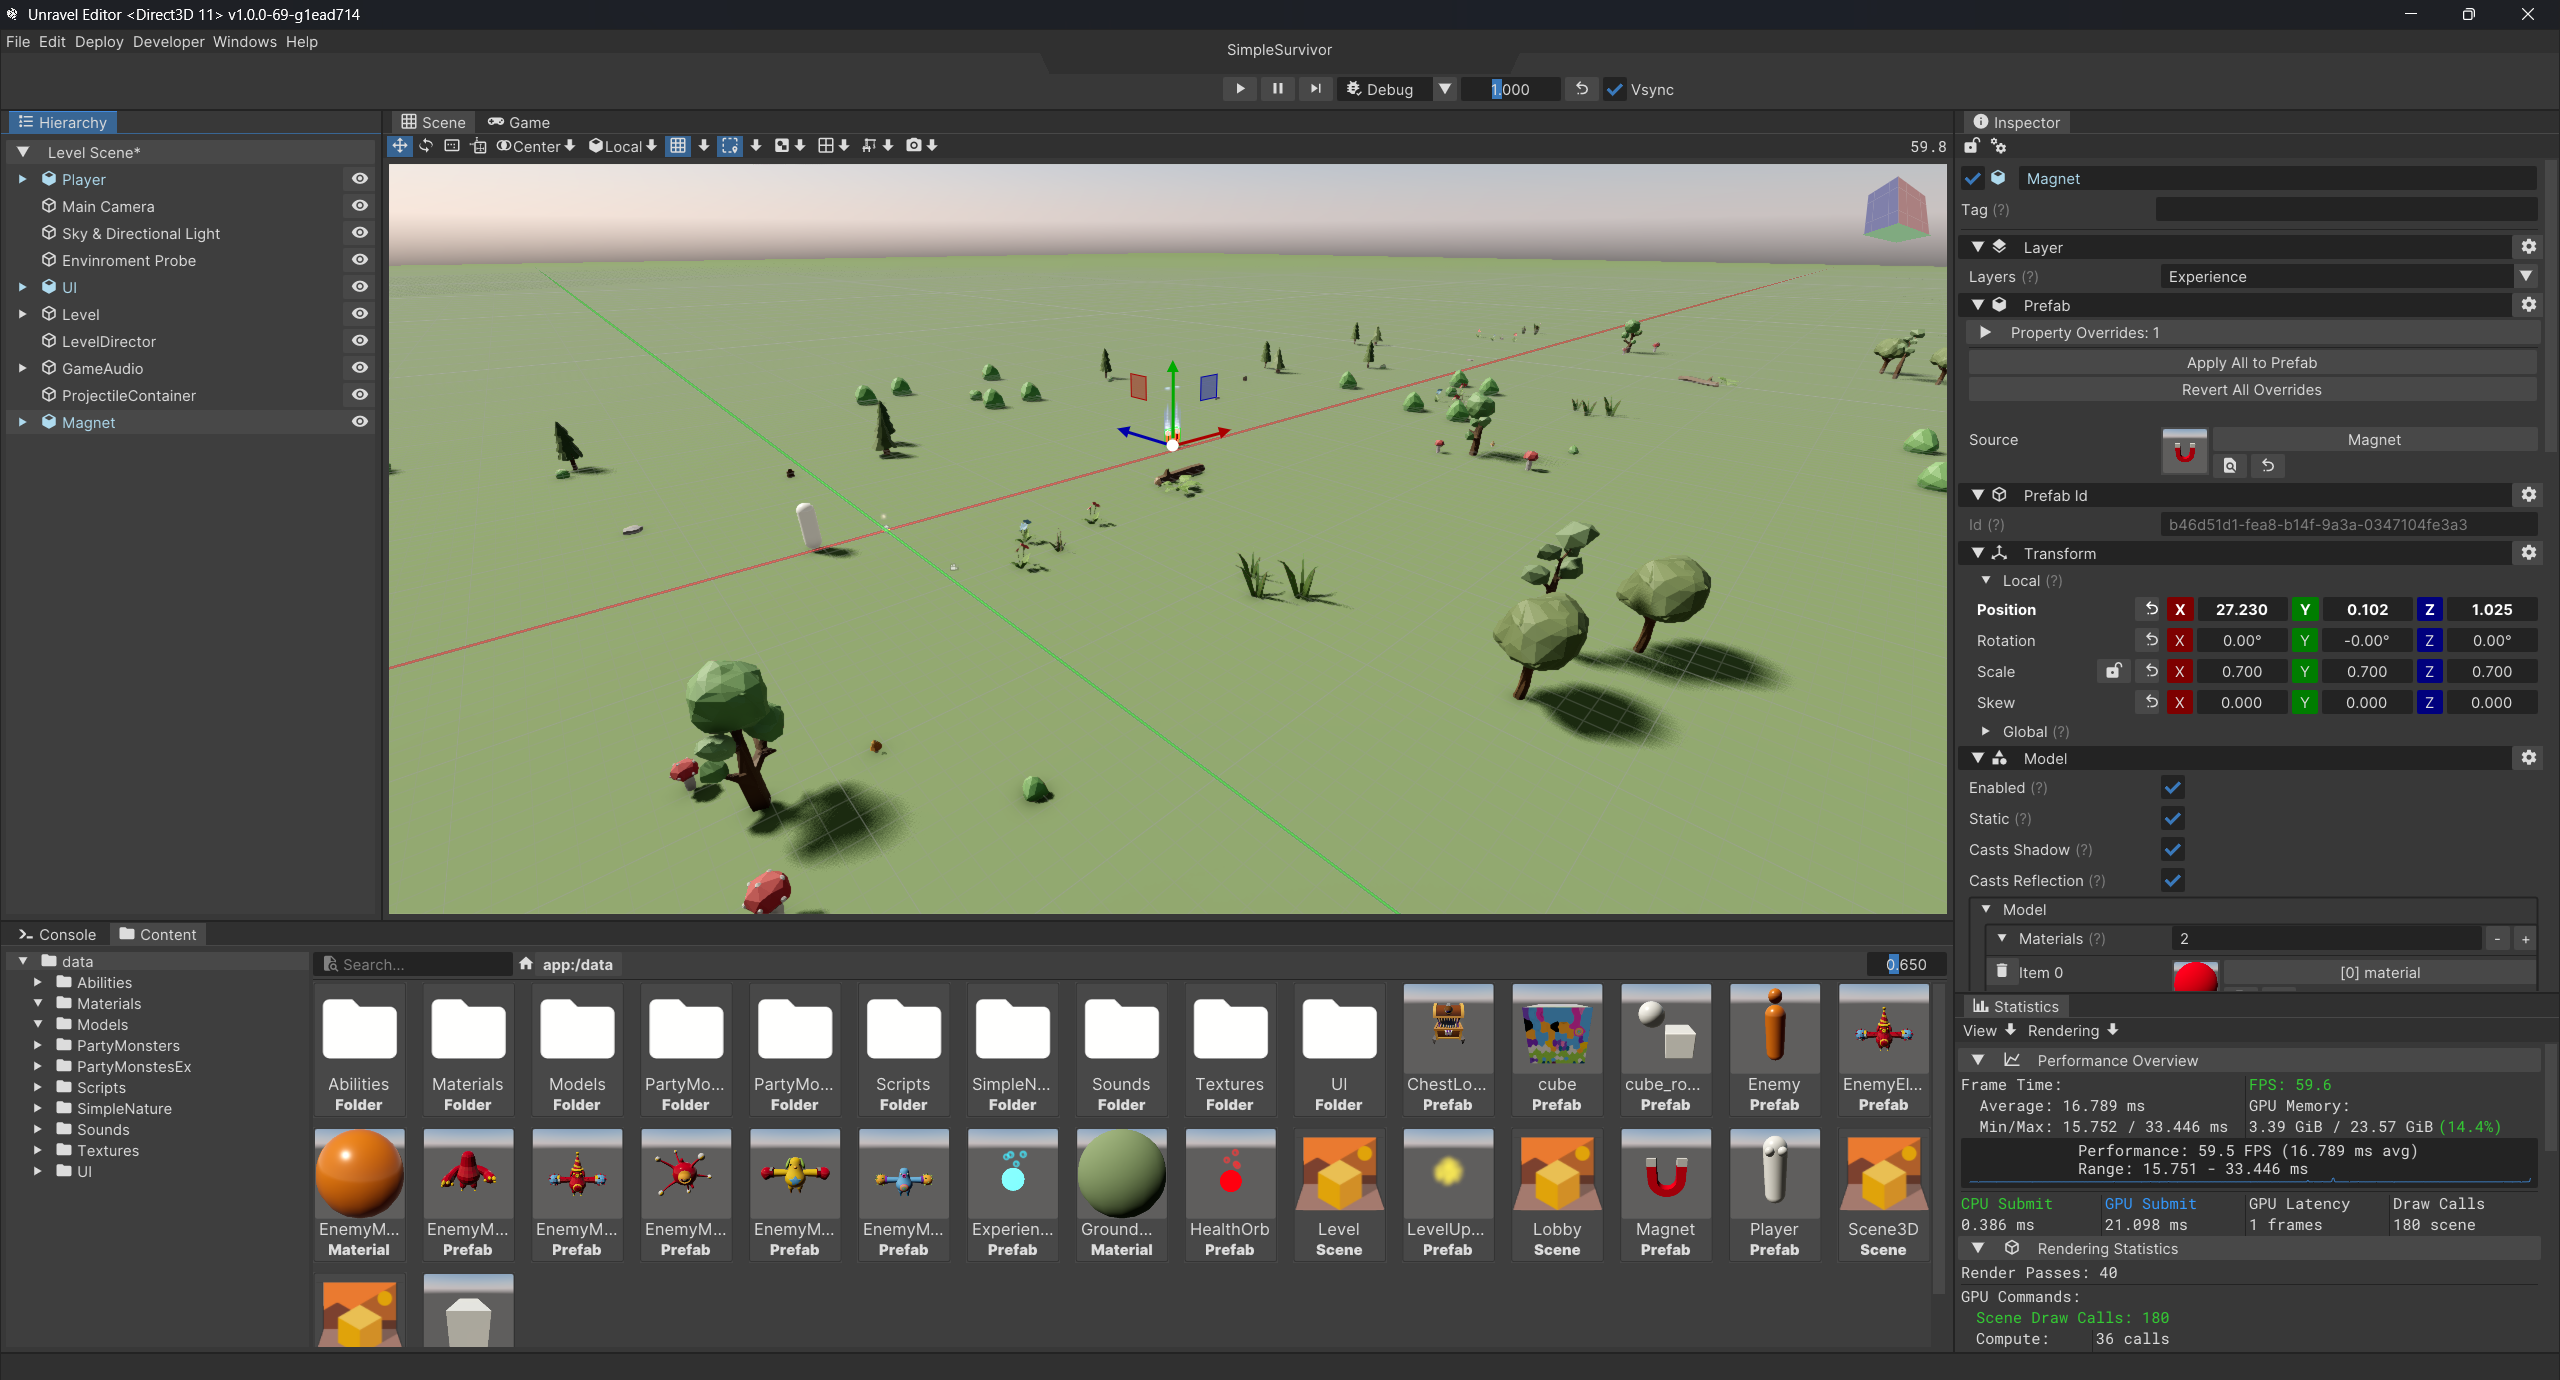2560x1380 pixels.
Task: Click the Debug bug icon next to play controls
Action: click(x=1352, y=89)
